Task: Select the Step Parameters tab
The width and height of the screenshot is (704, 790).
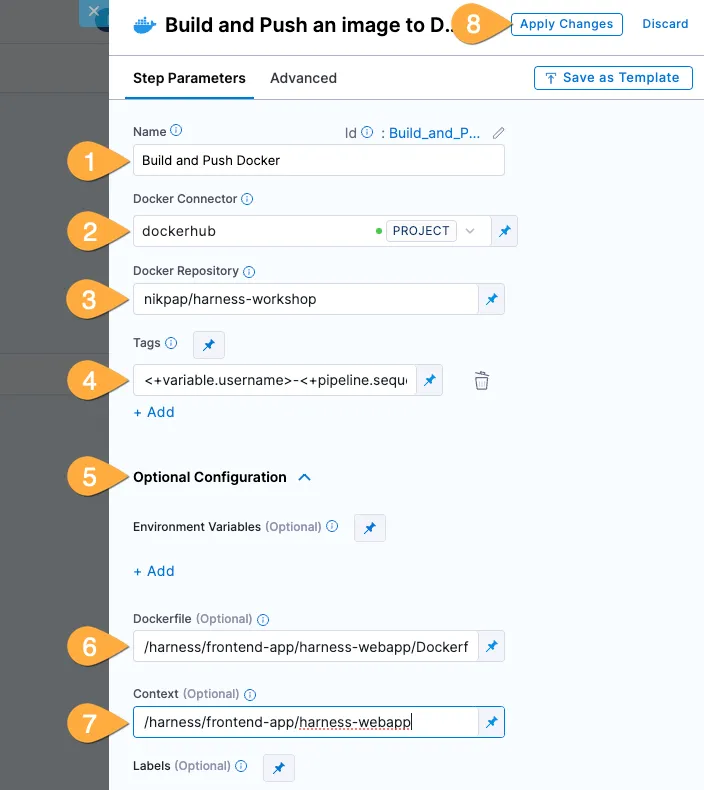Action: (x=189, y=78)
